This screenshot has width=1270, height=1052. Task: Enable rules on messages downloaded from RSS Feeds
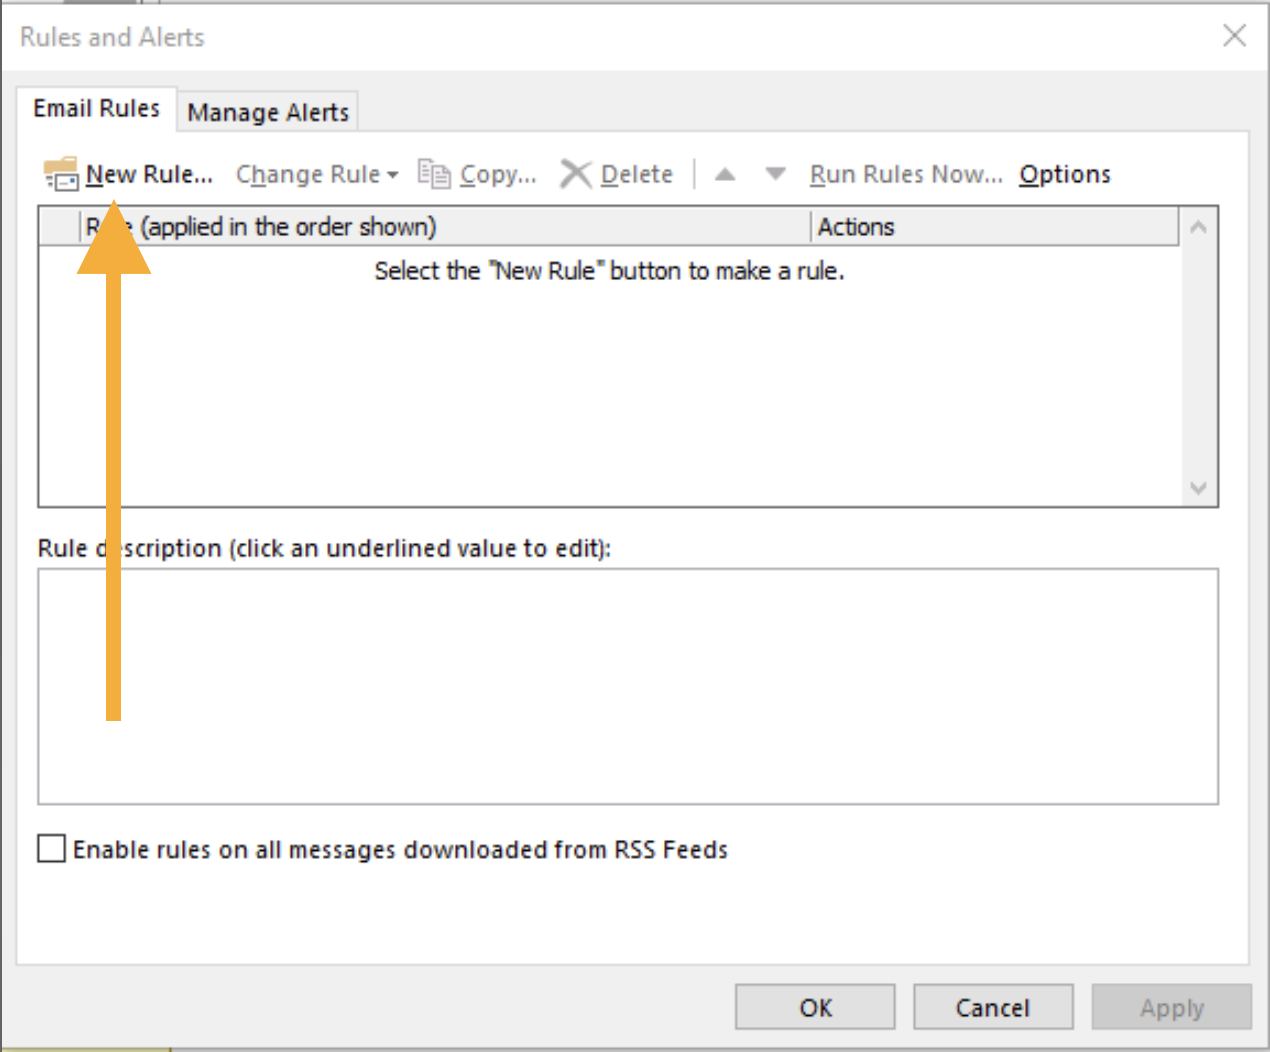coord(49,849)
